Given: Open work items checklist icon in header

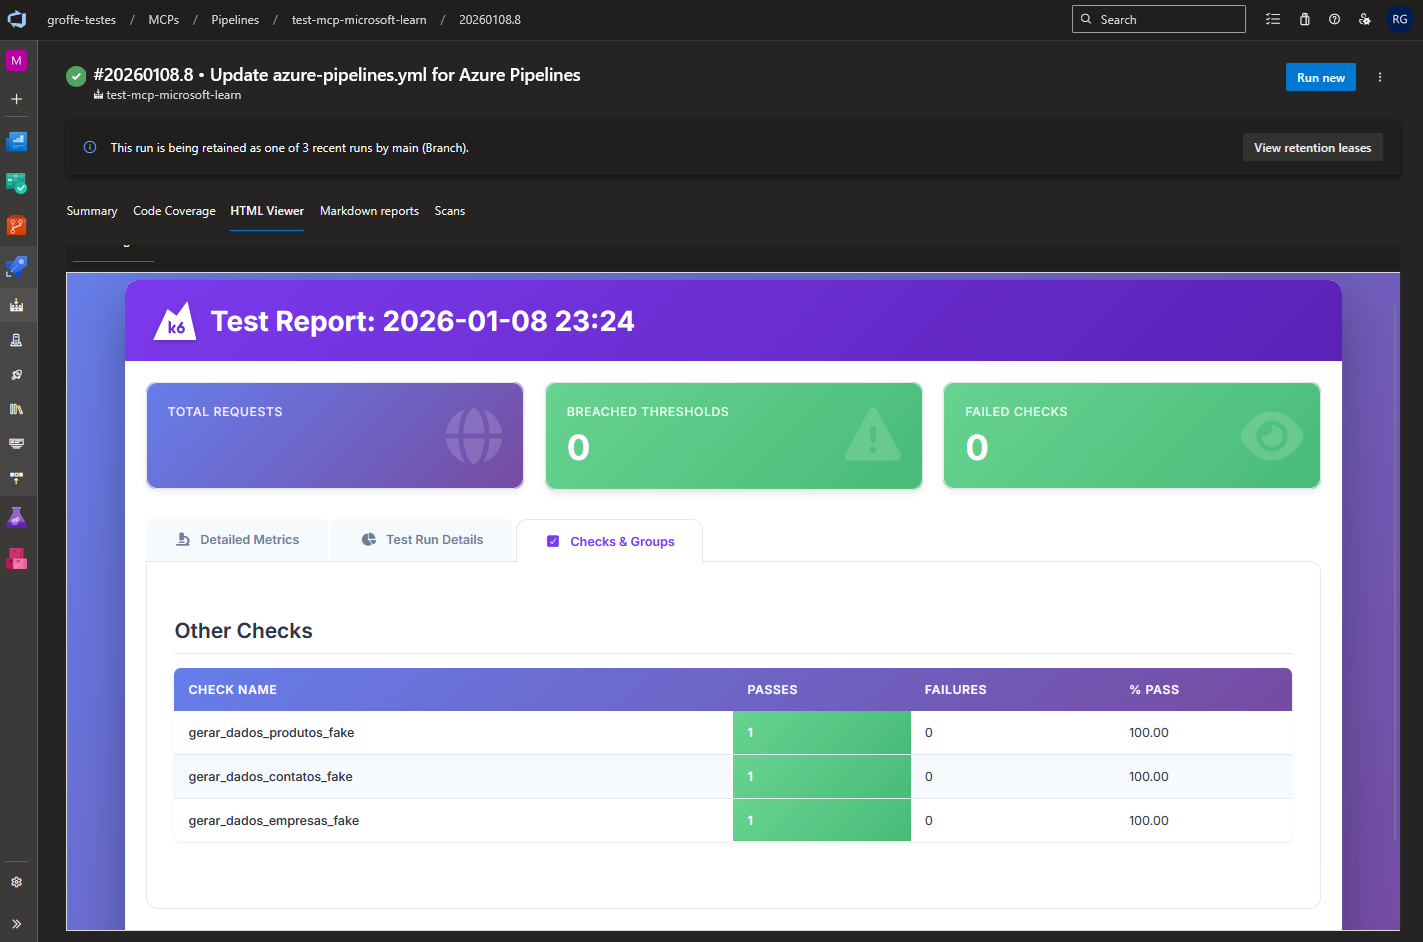Looking at the screenshot, I should pyautogui.click(x=1273, y=19).
